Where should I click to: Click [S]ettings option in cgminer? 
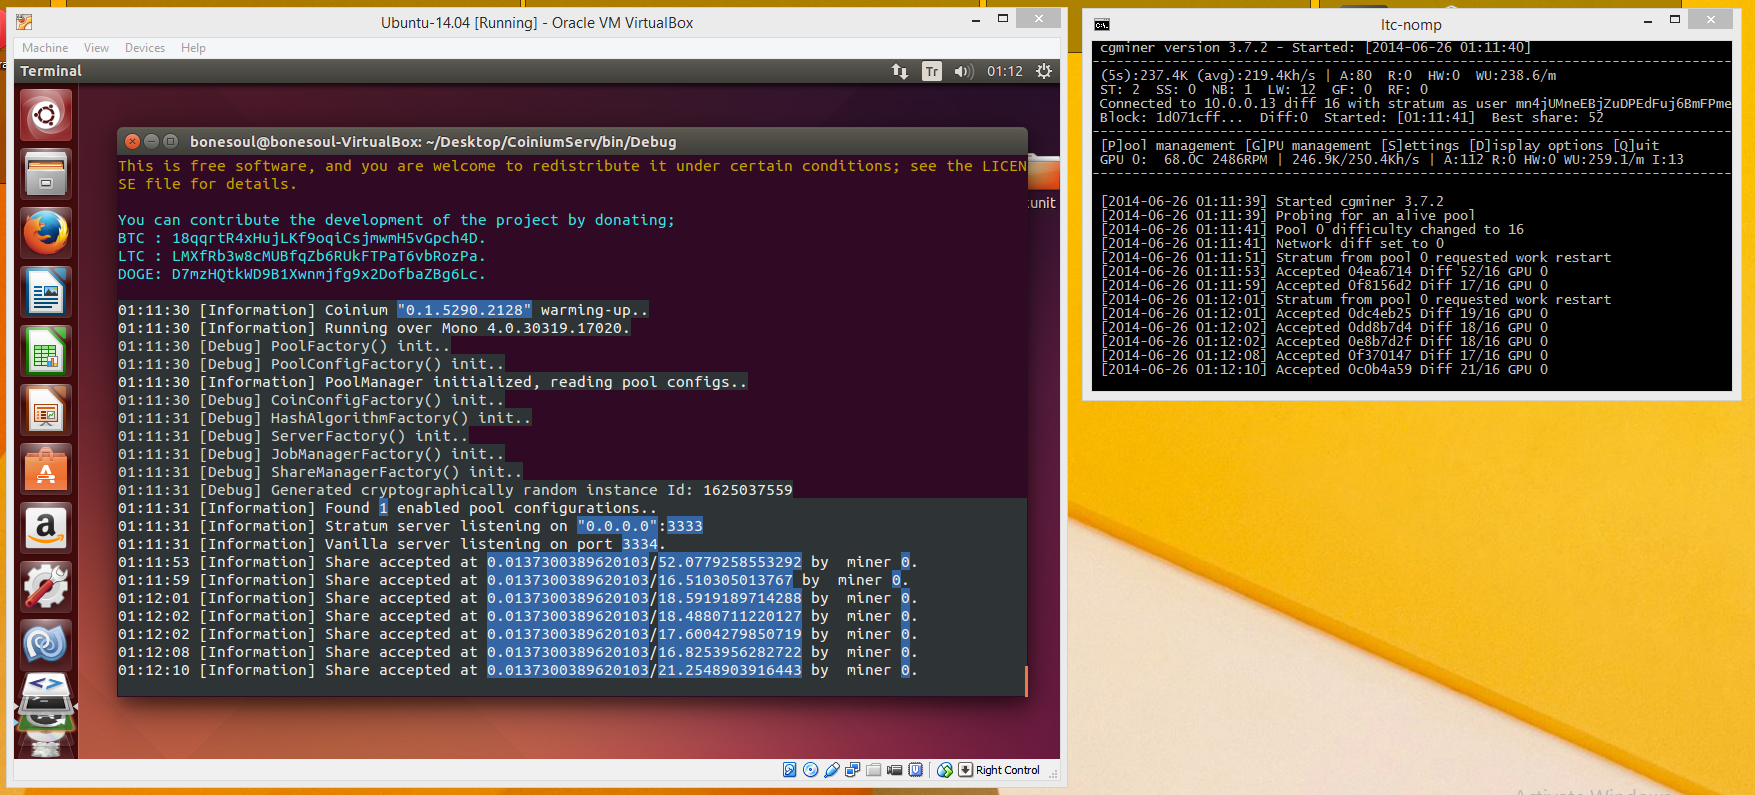pos(1420,145)
